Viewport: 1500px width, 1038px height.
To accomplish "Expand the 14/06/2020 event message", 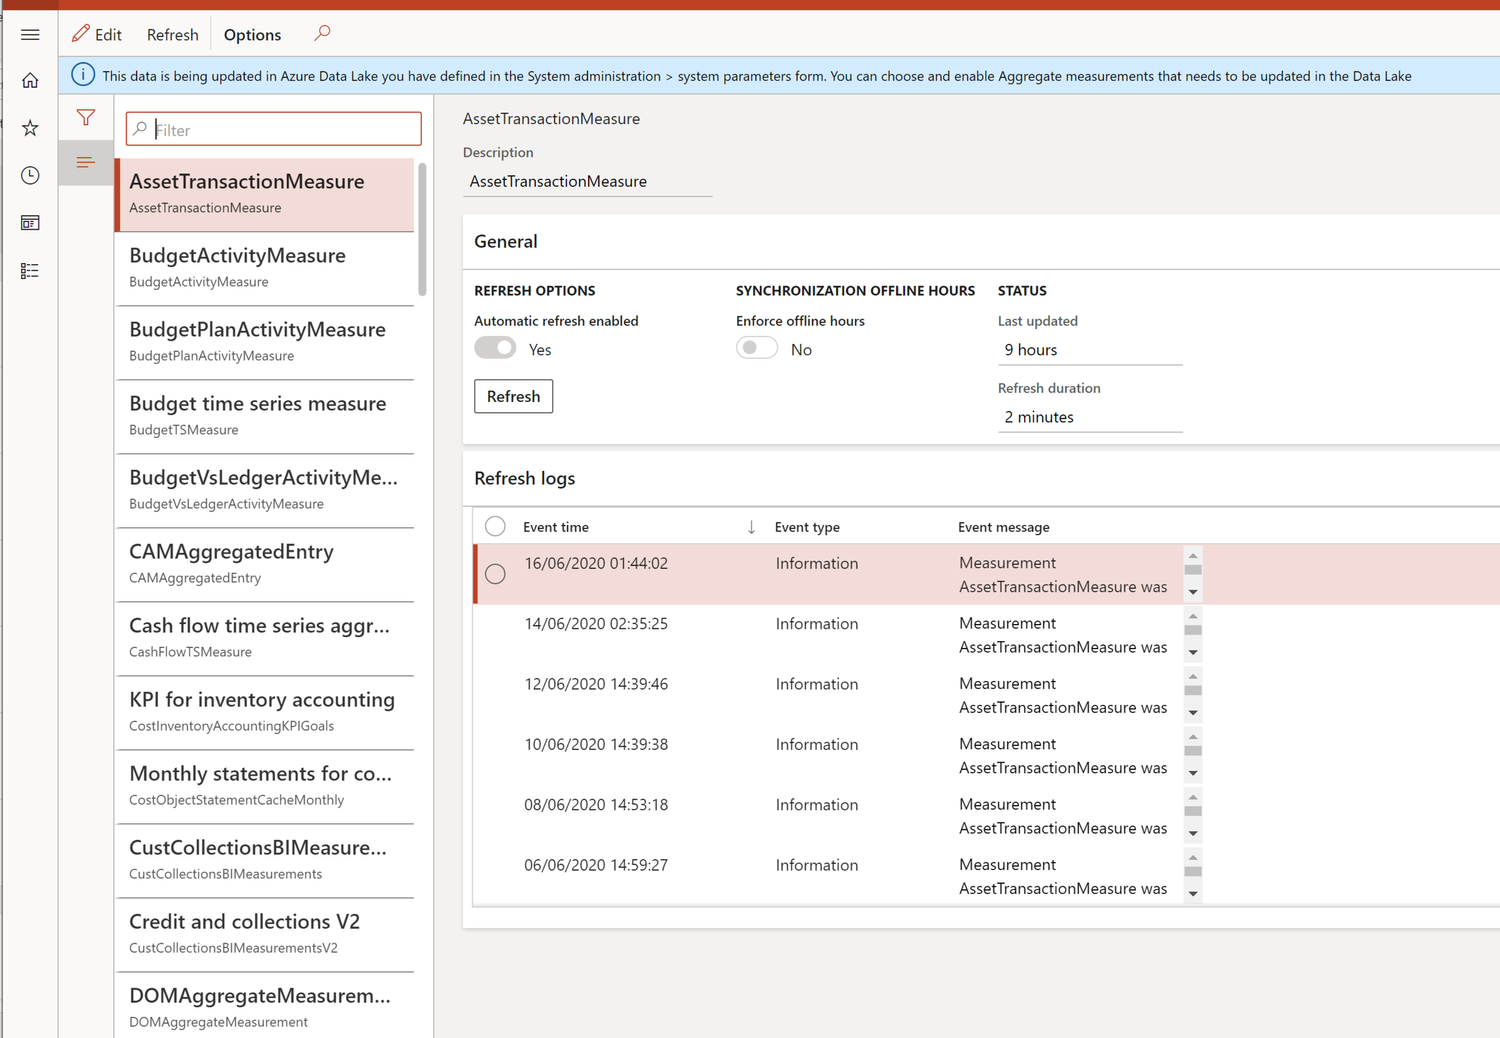I will pyautogui.click(x=1192, y=652).
